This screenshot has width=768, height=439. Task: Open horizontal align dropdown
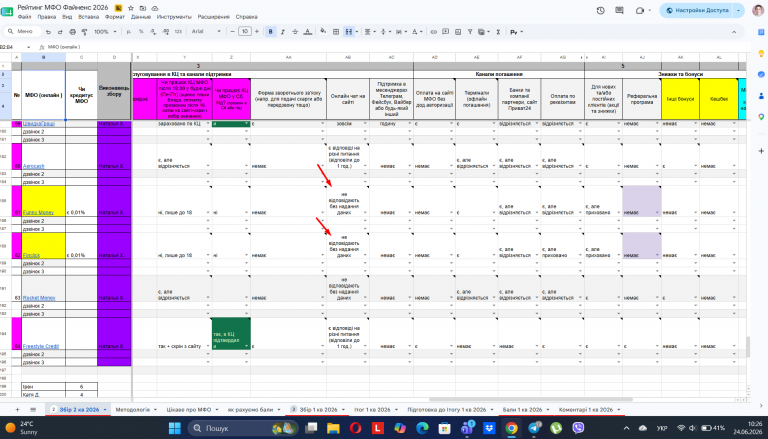(369, 32)
